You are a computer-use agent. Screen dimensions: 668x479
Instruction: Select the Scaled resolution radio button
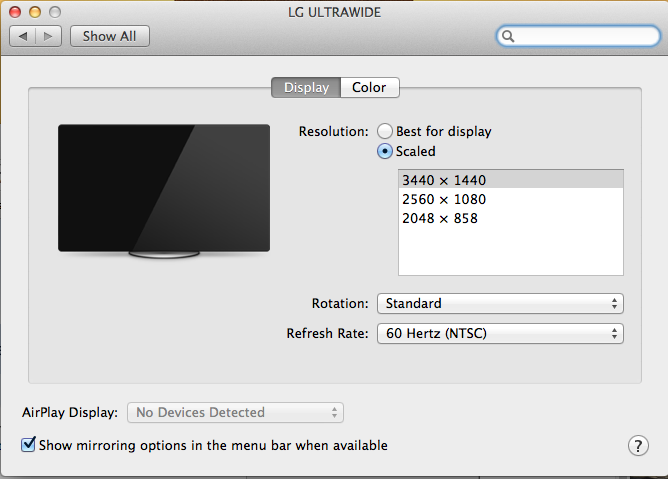(385, 151)
